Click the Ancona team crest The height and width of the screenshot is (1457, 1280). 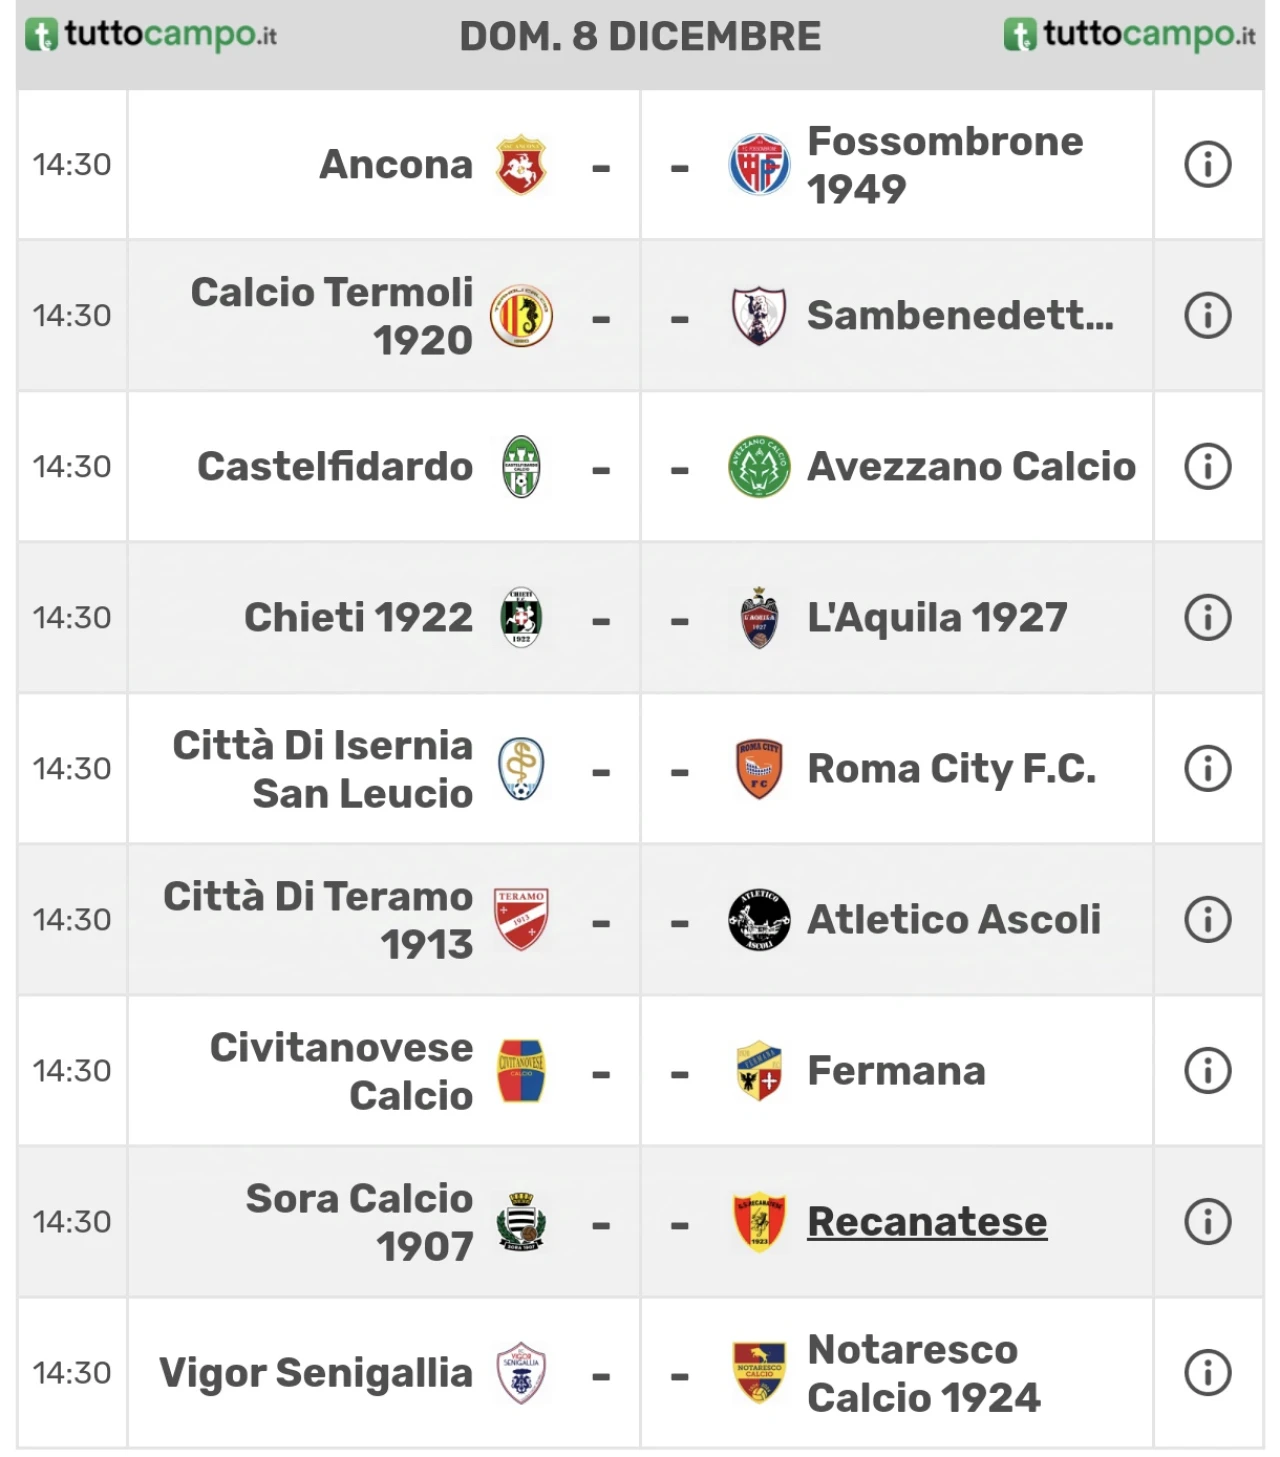(x=521, y=165)
